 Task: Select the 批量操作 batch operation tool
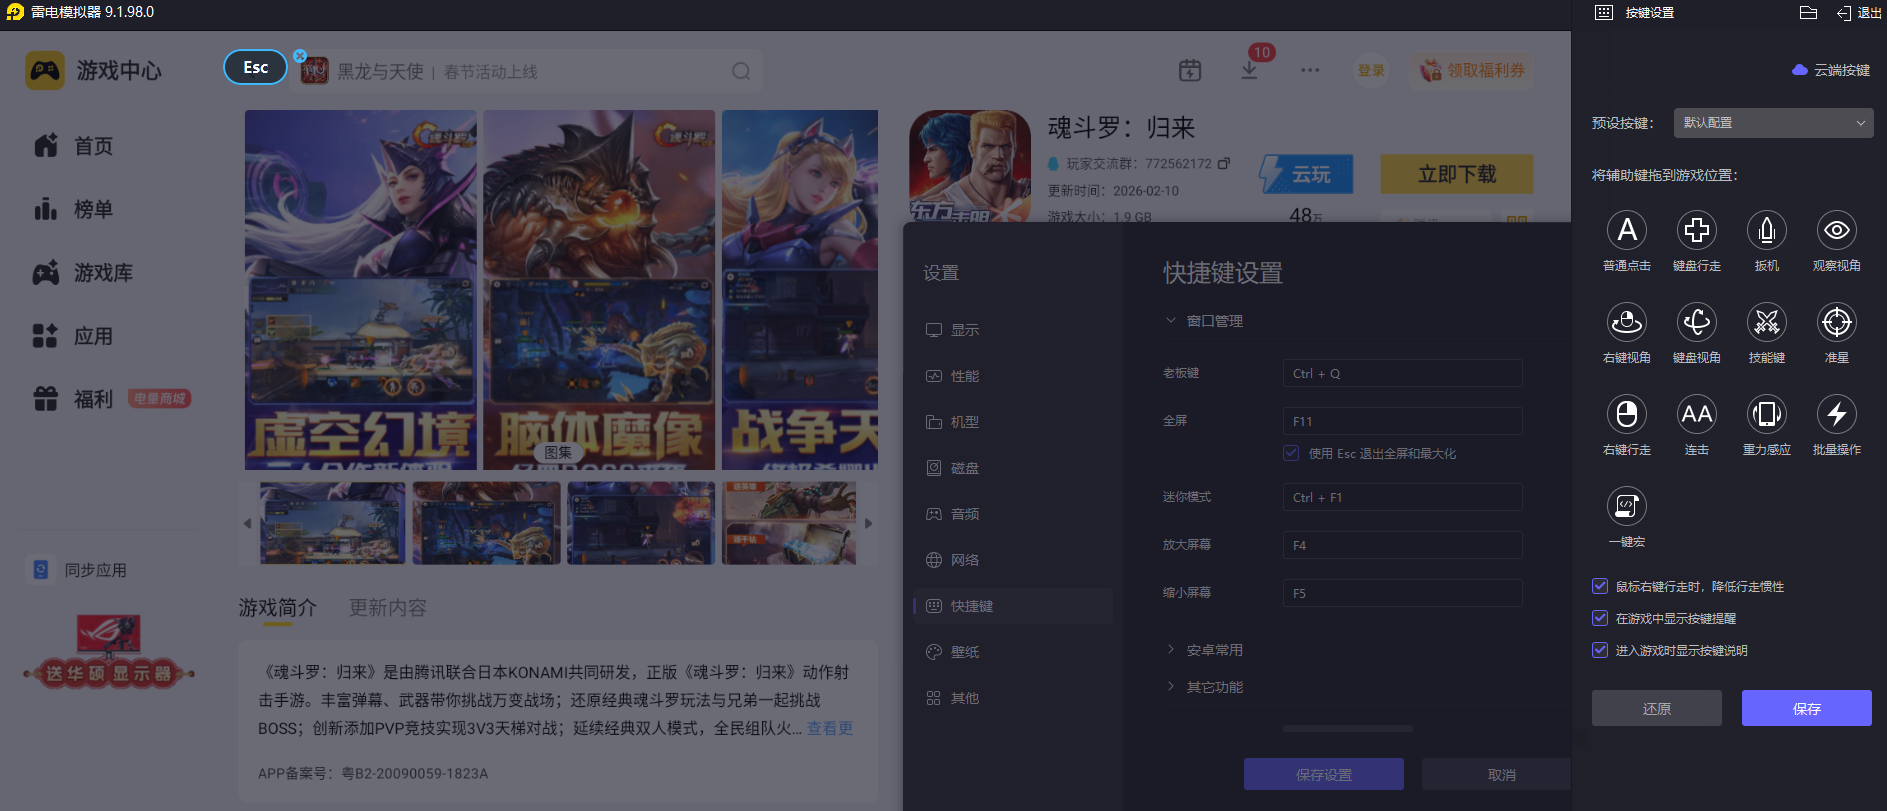[1837, 415]
